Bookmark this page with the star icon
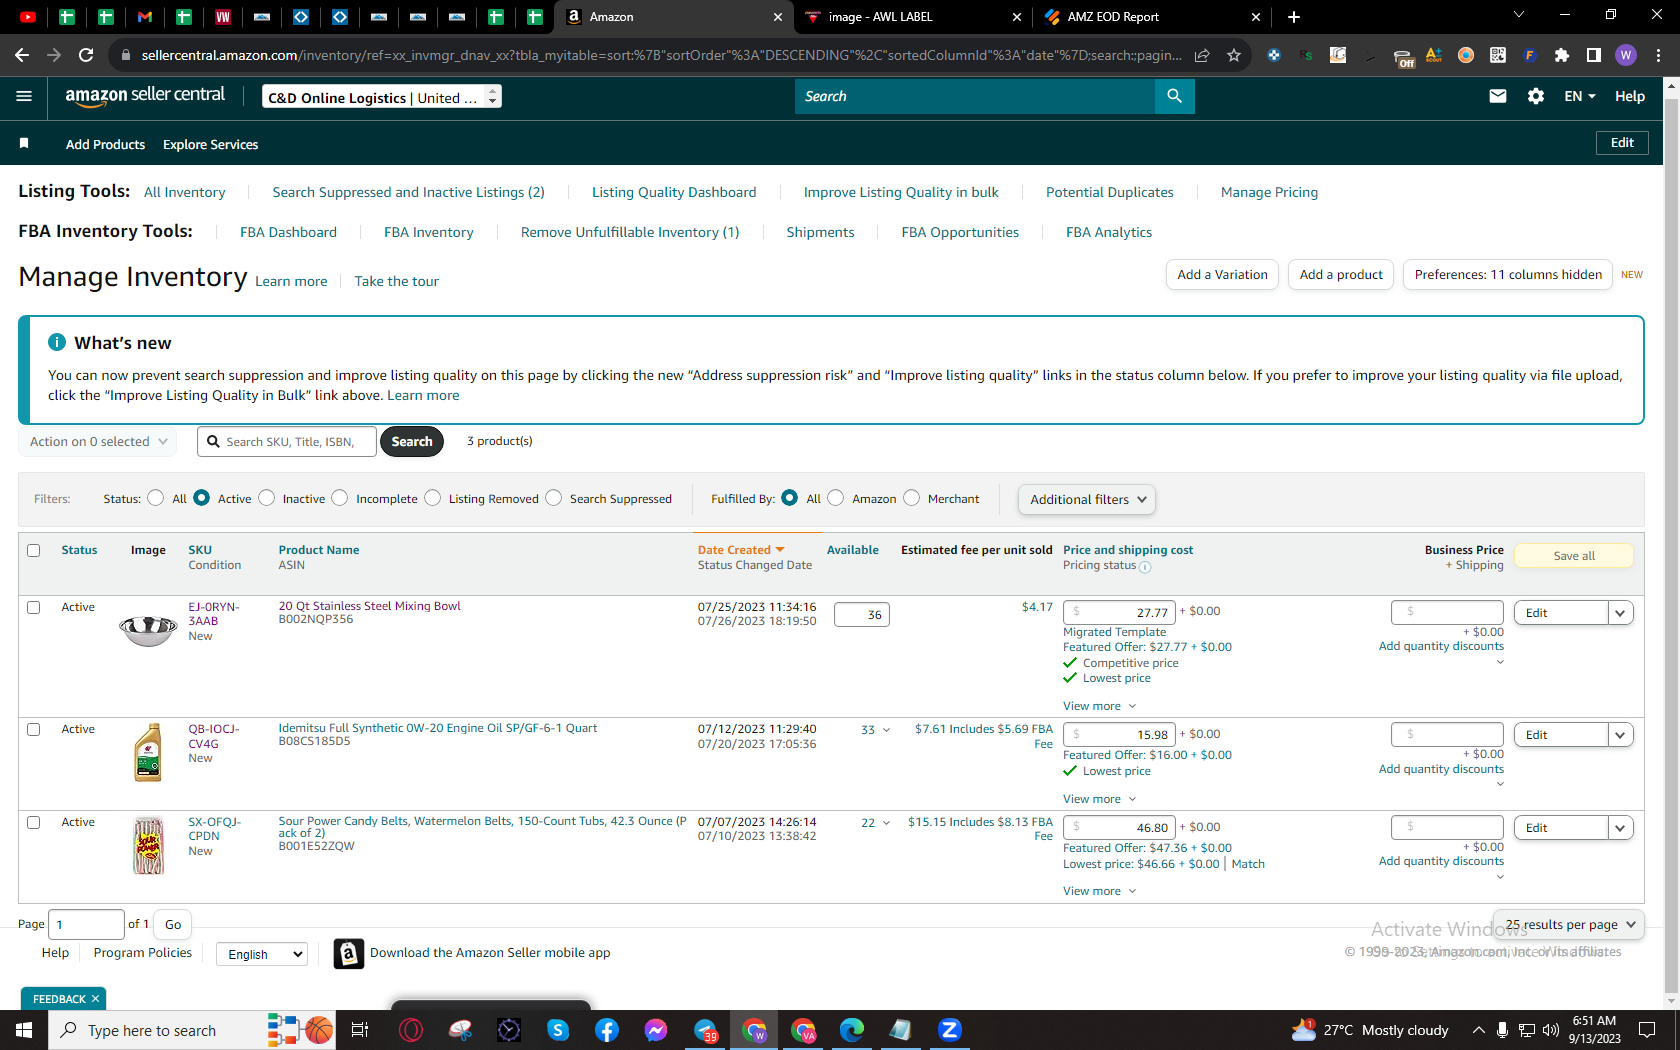 1234,55
